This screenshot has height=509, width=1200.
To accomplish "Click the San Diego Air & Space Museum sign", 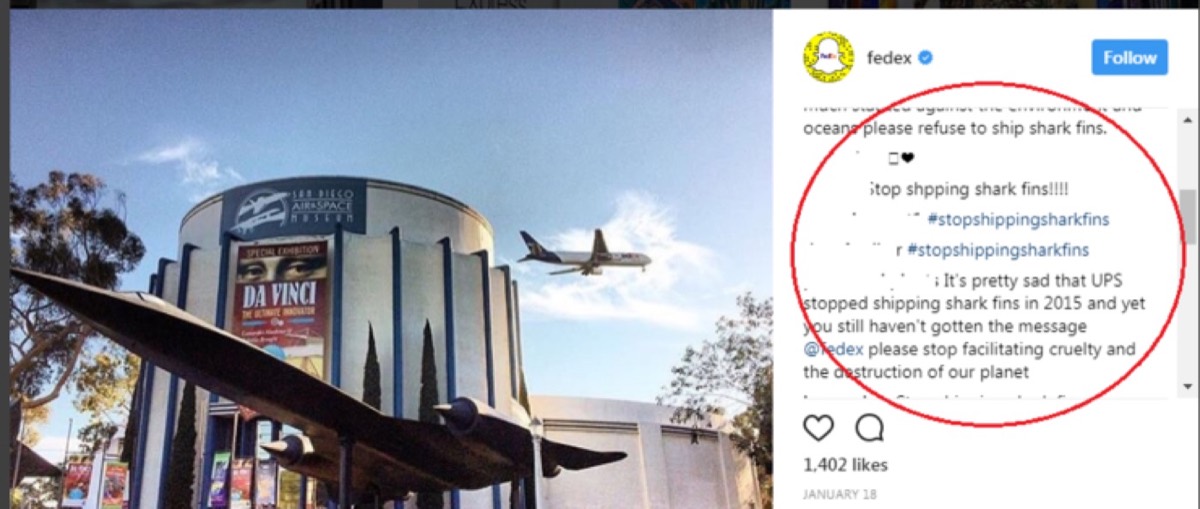I will tap(294, 206).
